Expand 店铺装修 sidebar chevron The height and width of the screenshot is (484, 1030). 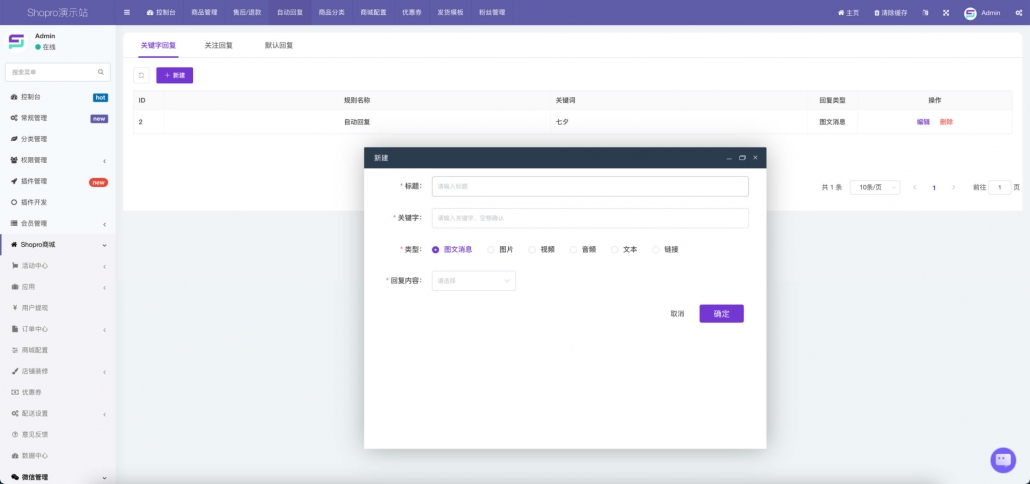click(x=104, y=372)
